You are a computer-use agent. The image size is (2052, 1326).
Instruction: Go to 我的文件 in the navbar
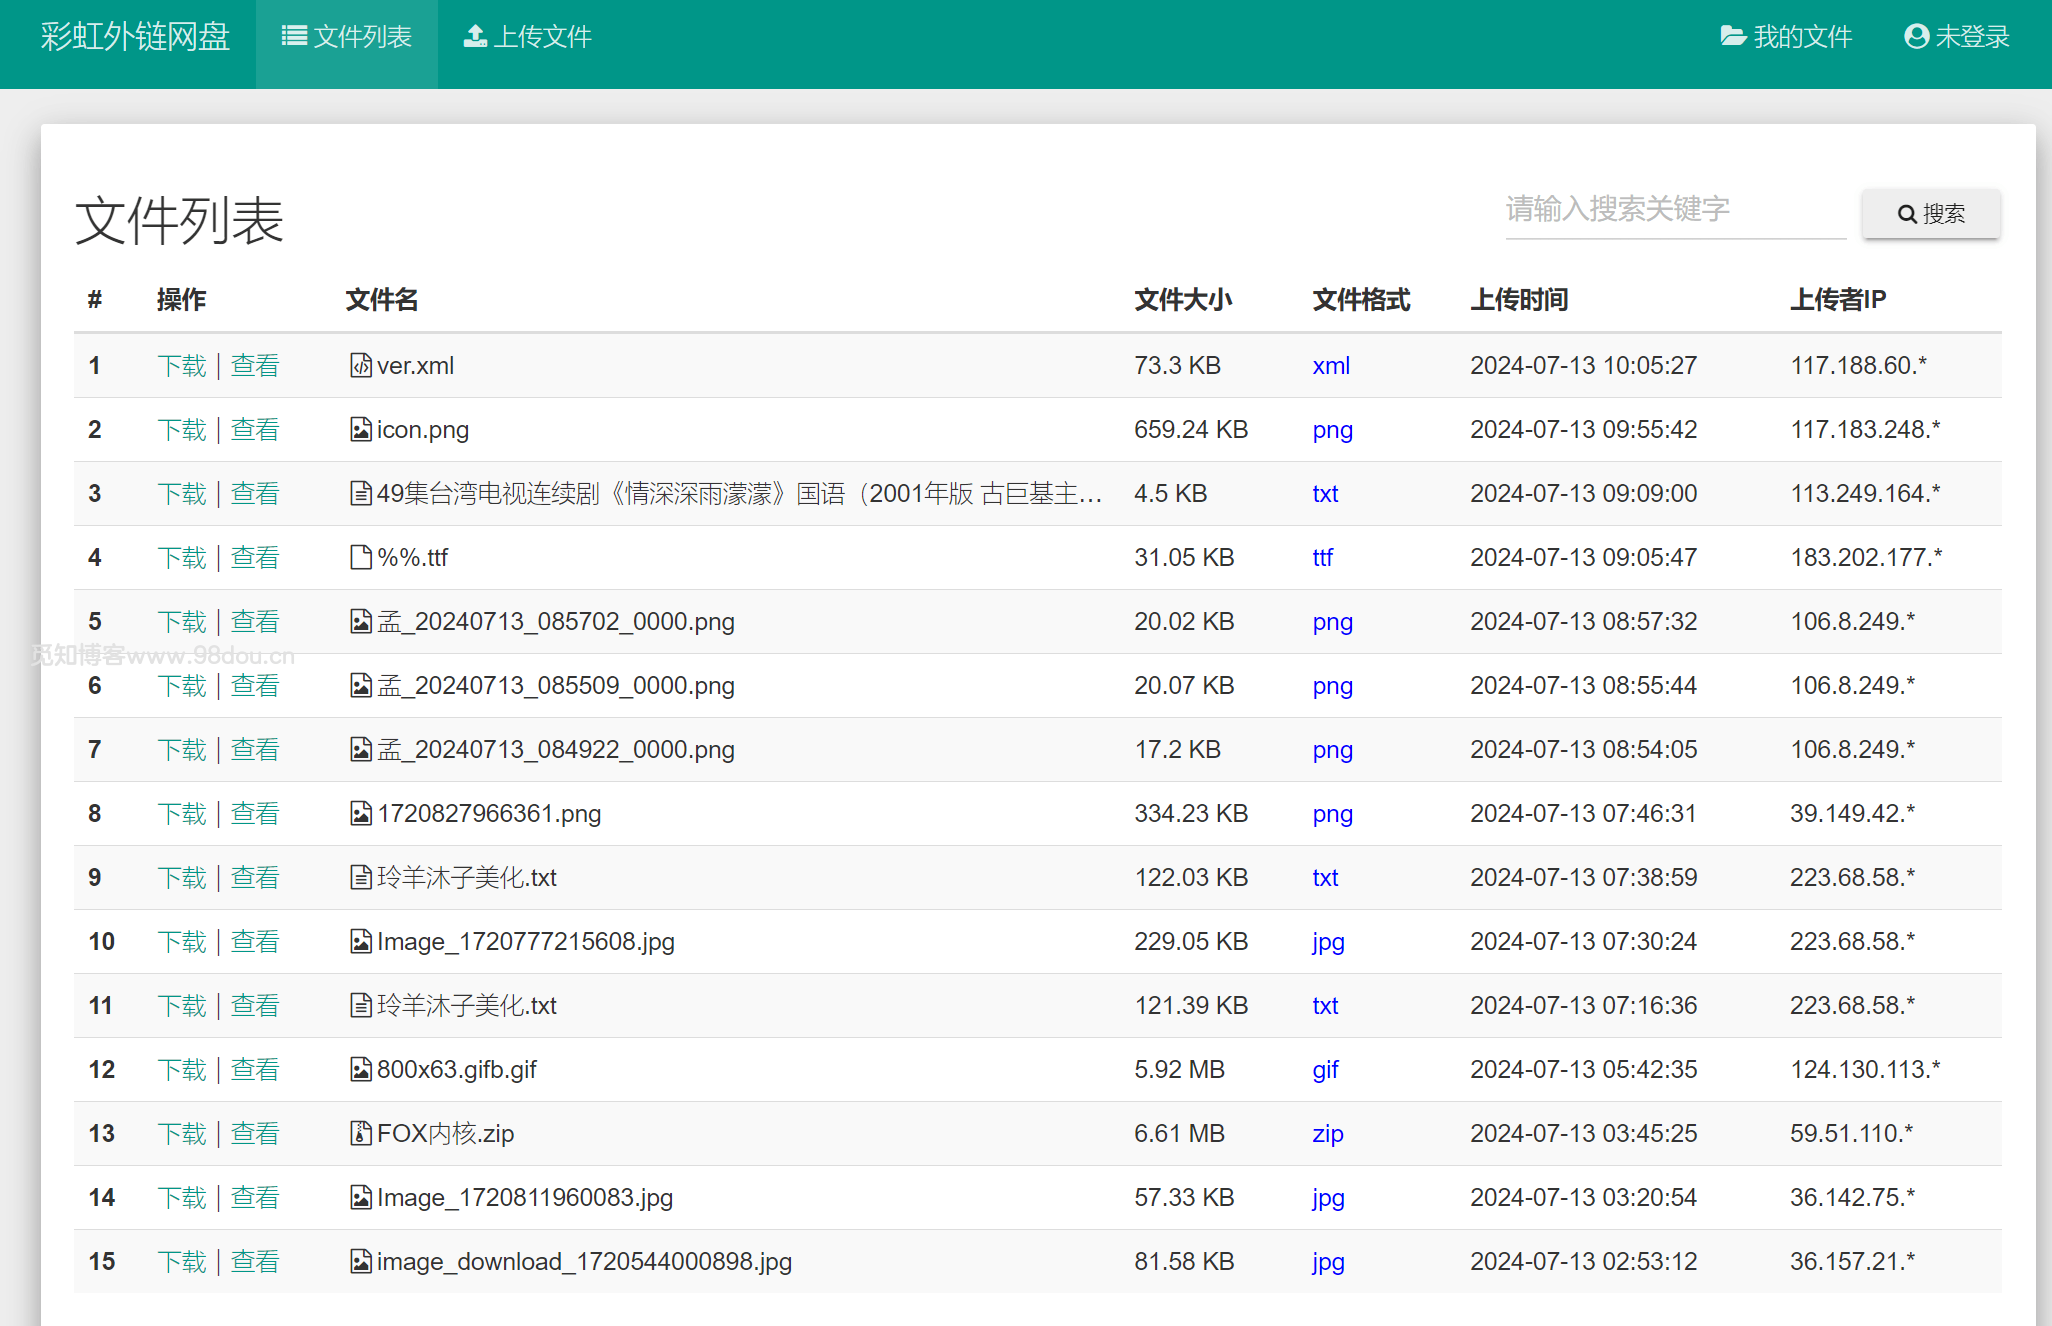[x=1786, y=37]
